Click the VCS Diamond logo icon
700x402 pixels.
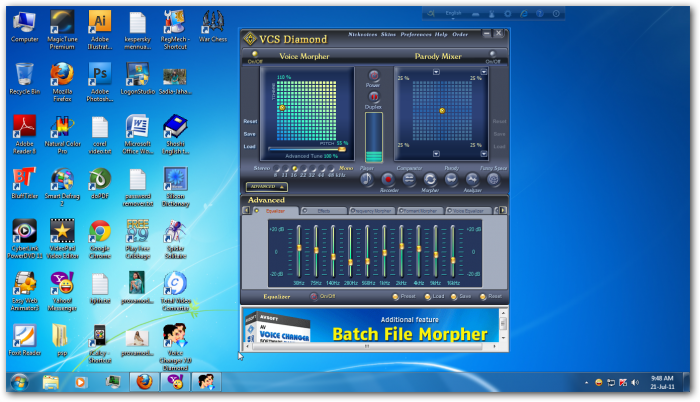click(x=250, y=39)
